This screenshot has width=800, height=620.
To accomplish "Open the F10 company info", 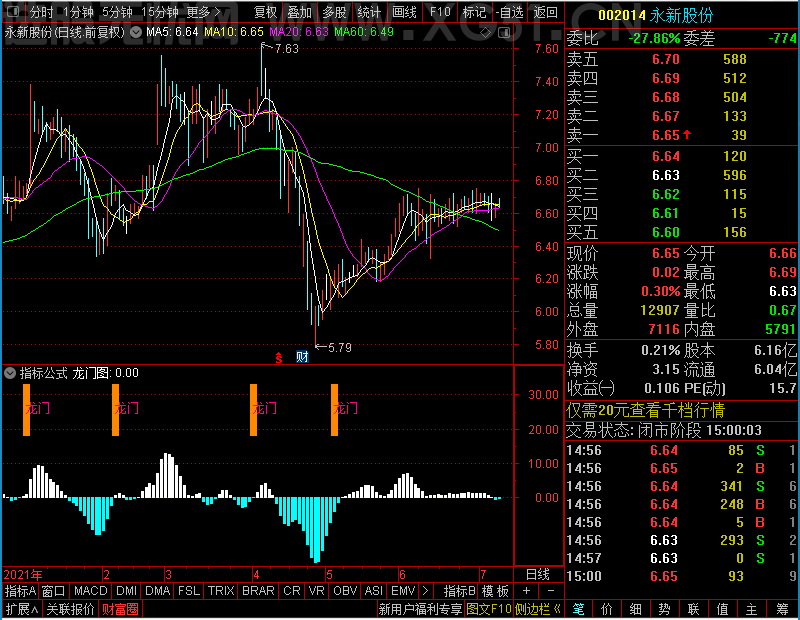I will click(440, 11).
